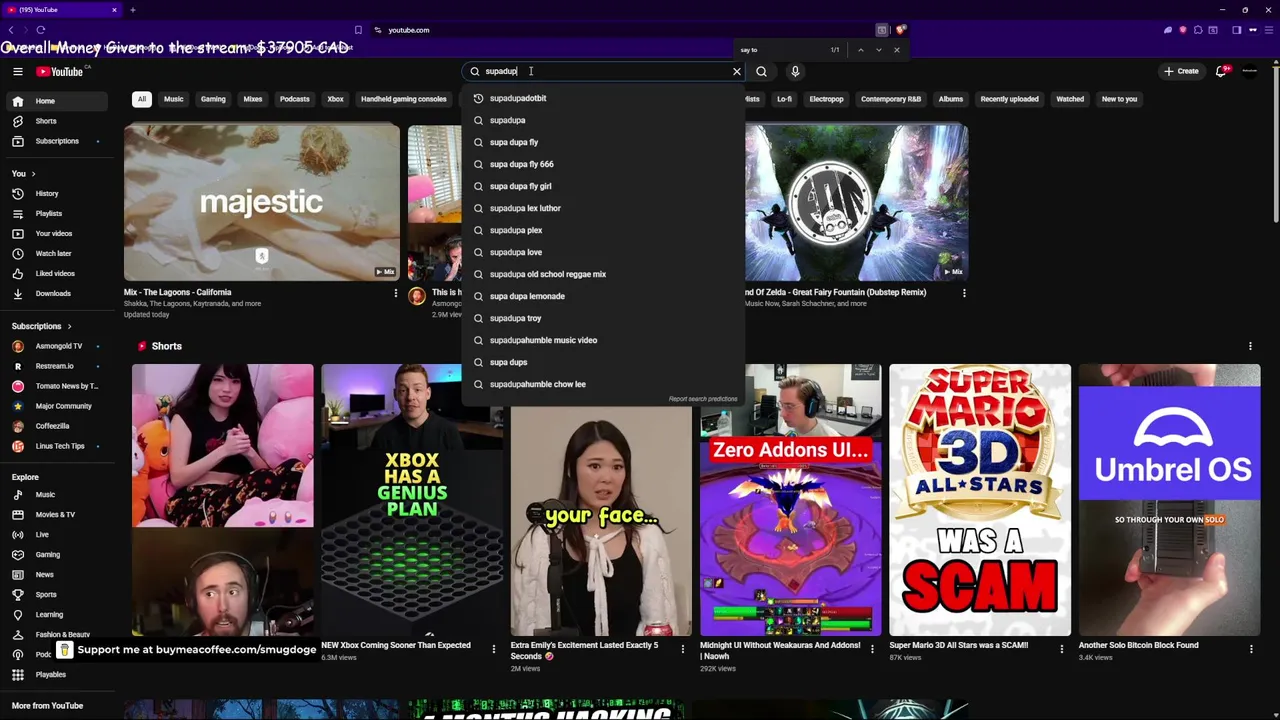
Task: Select the Lo-fi filter chip
Action: 784,99
